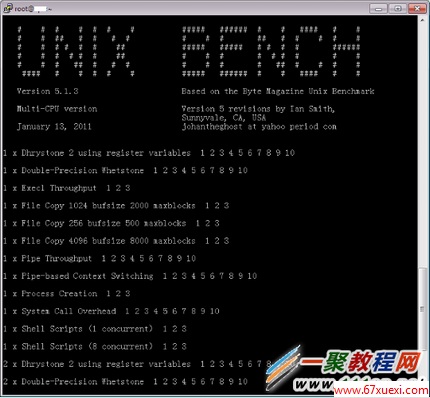Click 'Version 5 revisions by Ian Smith' line
Screen dimensions: 430x398
coord(258,109)
